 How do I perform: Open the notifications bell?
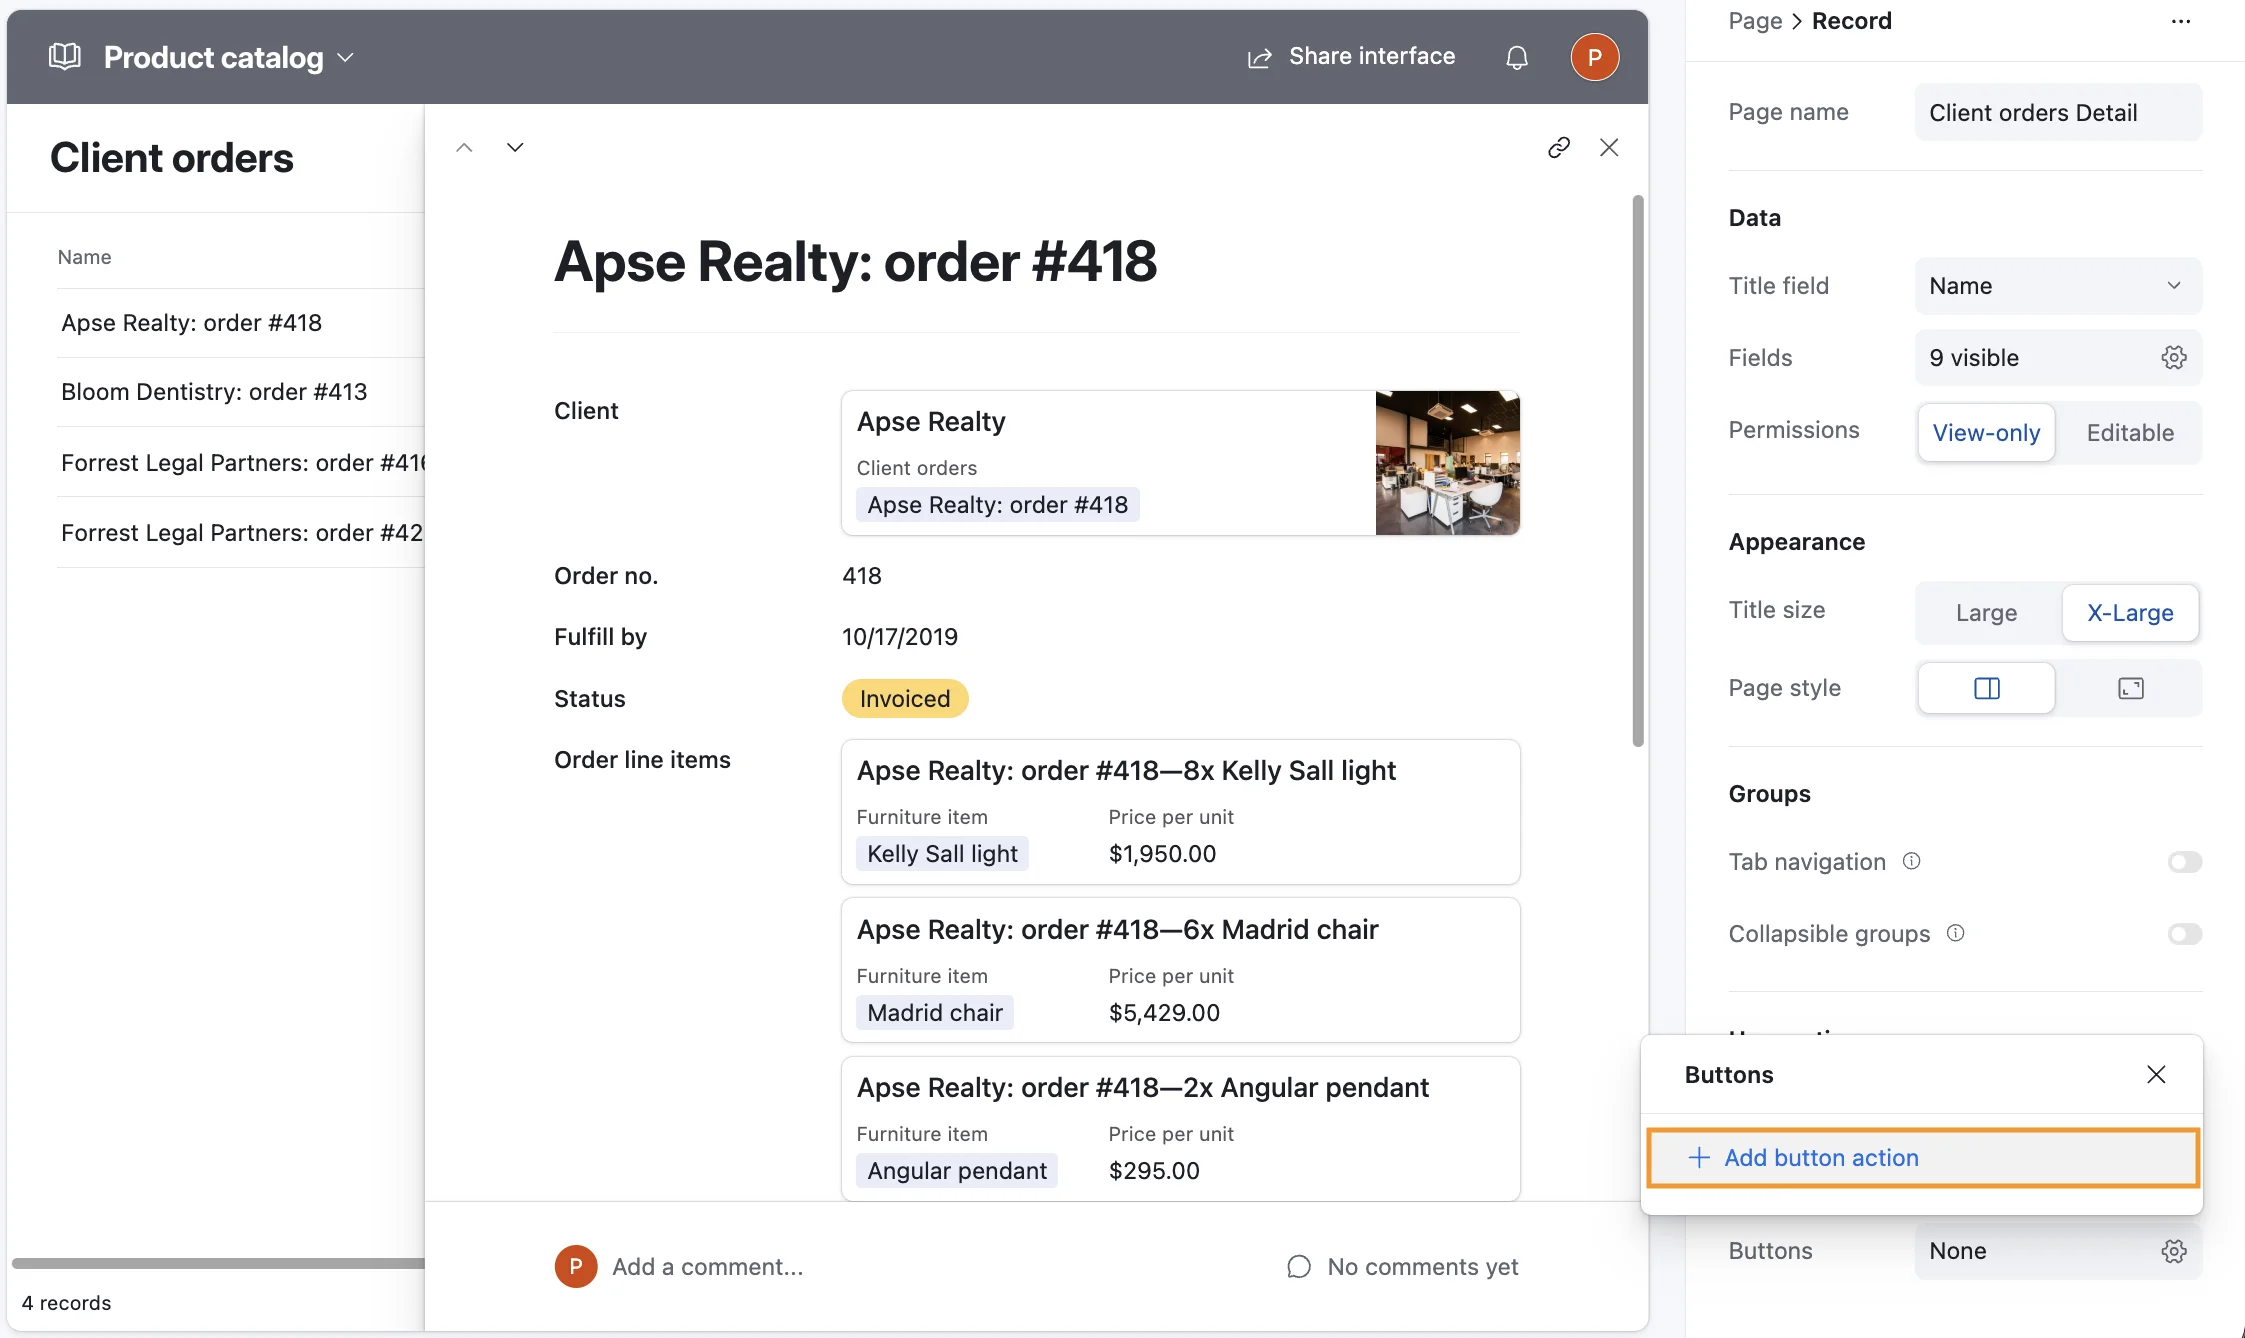1517,57
